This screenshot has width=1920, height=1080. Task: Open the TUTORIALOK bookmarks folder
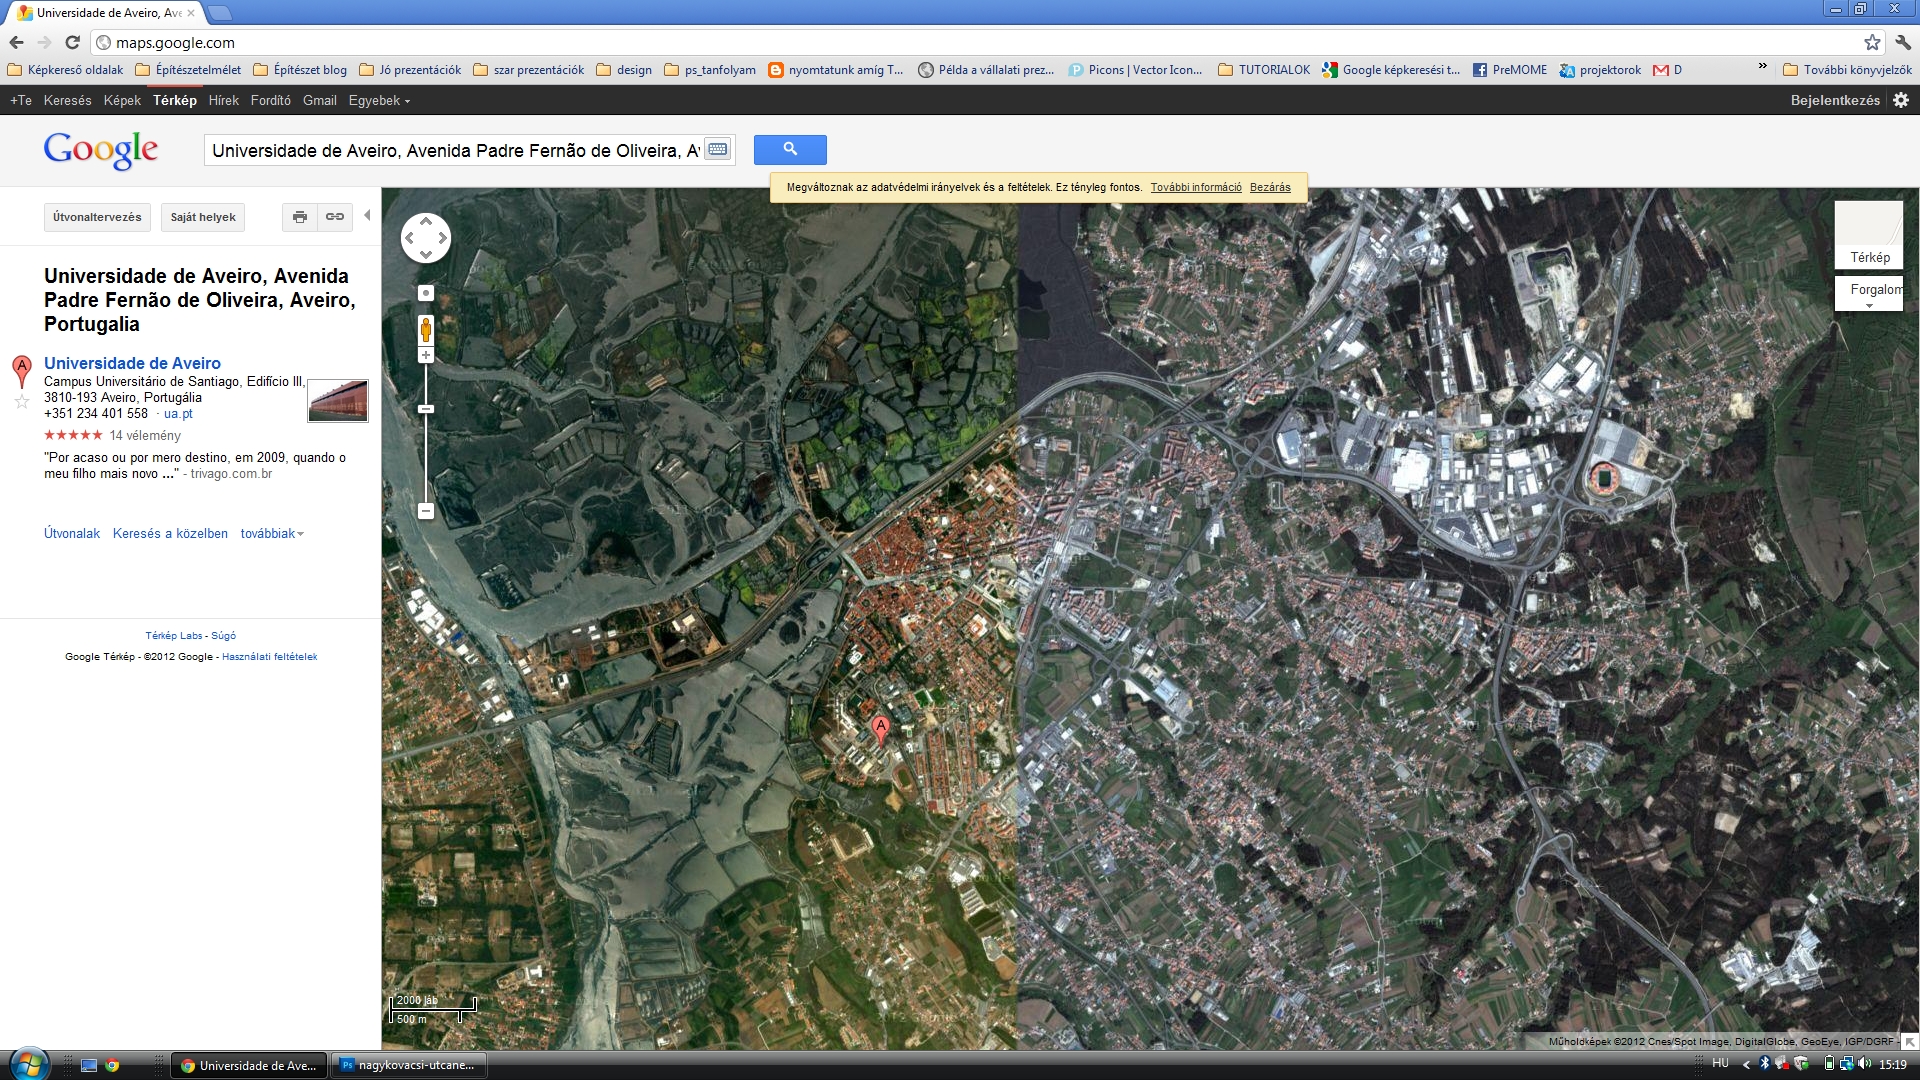[x=1264, y=70]
